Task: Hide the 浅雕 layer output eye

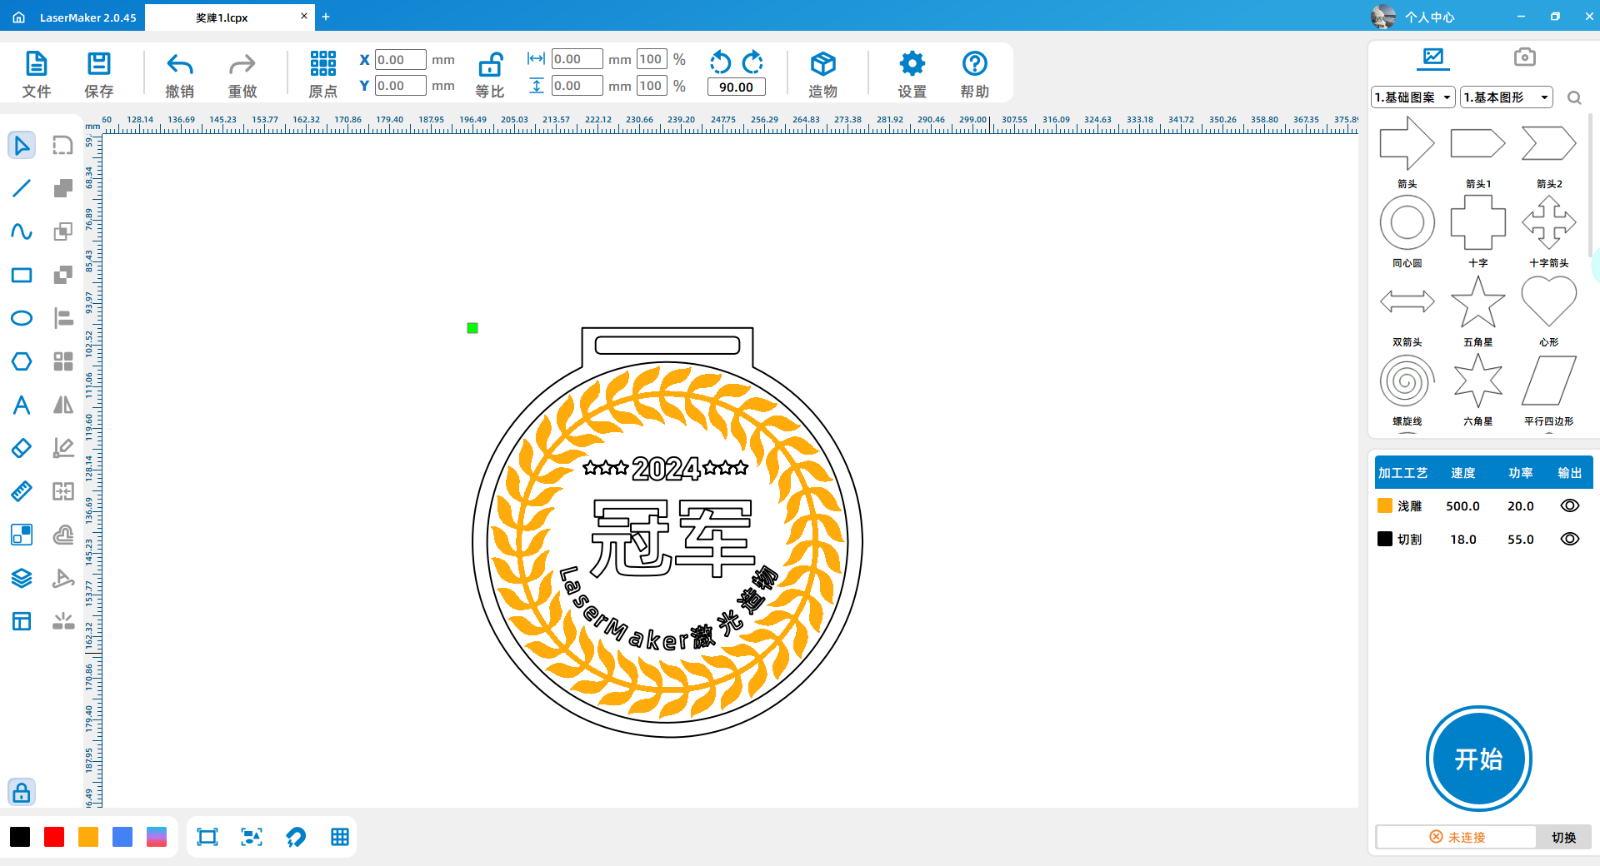Action: 1569,506
